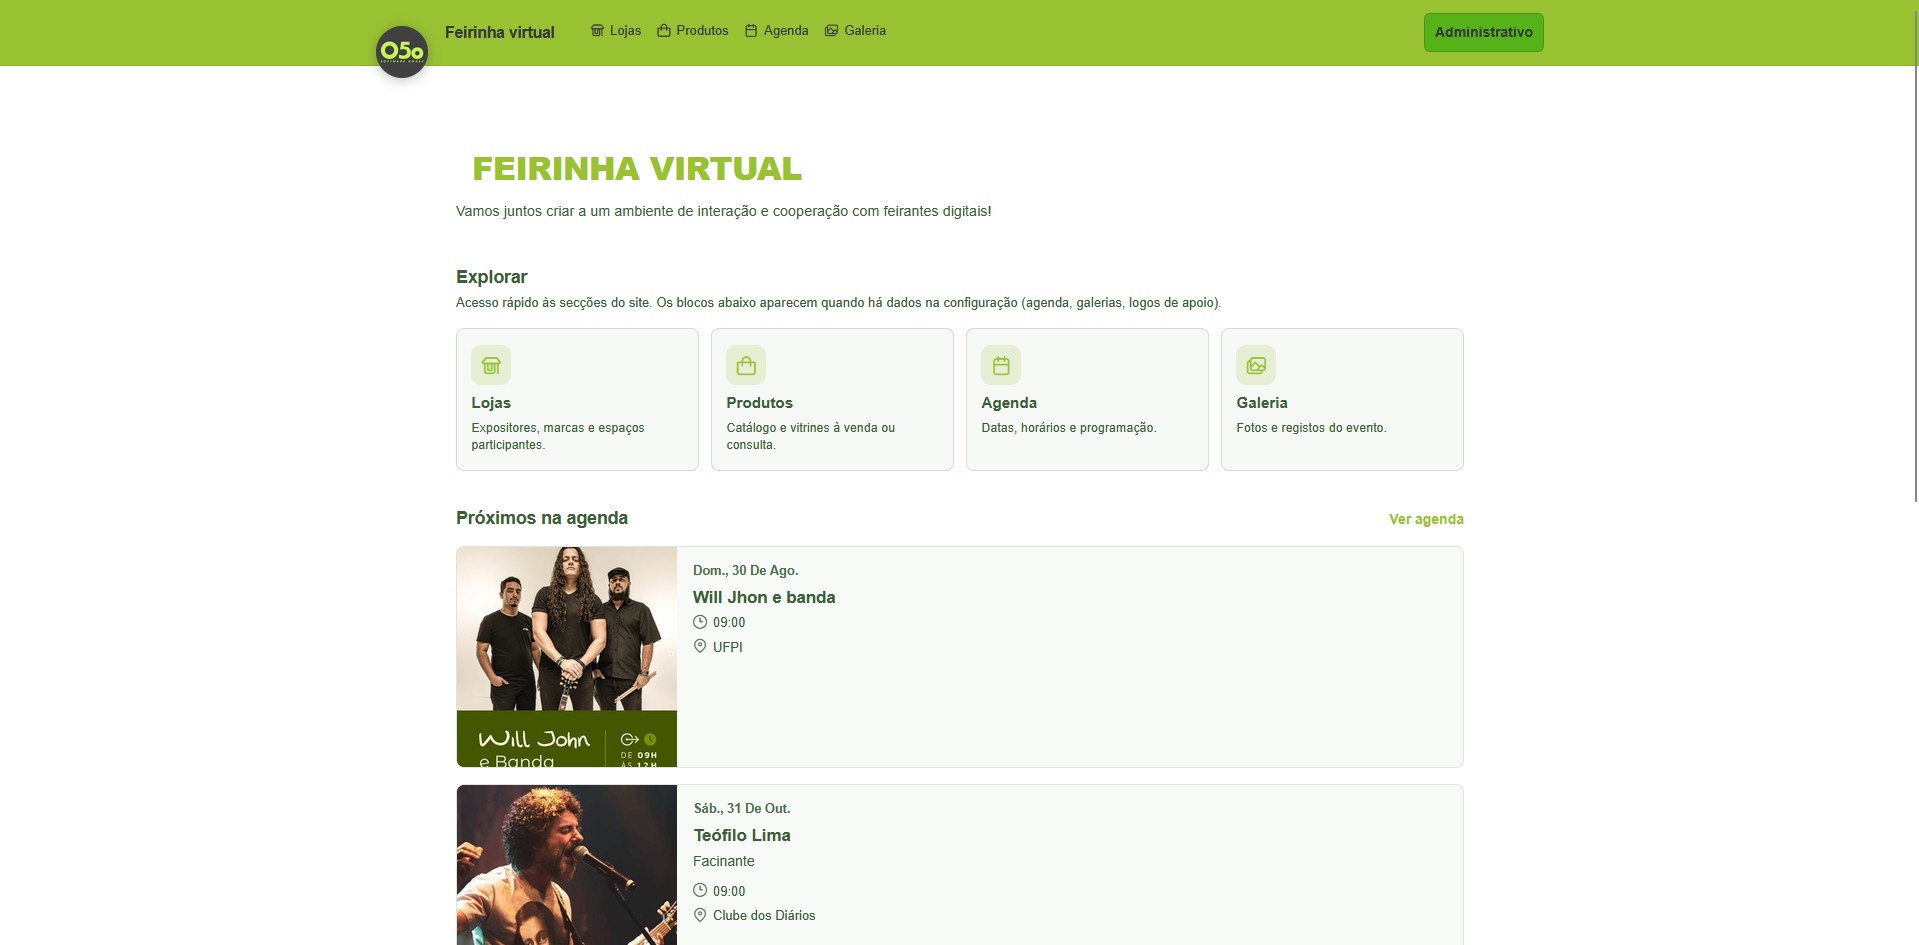Click the clock icon for Teófilo Lima event
This screenshot has width=1919, height=945.
700,891
